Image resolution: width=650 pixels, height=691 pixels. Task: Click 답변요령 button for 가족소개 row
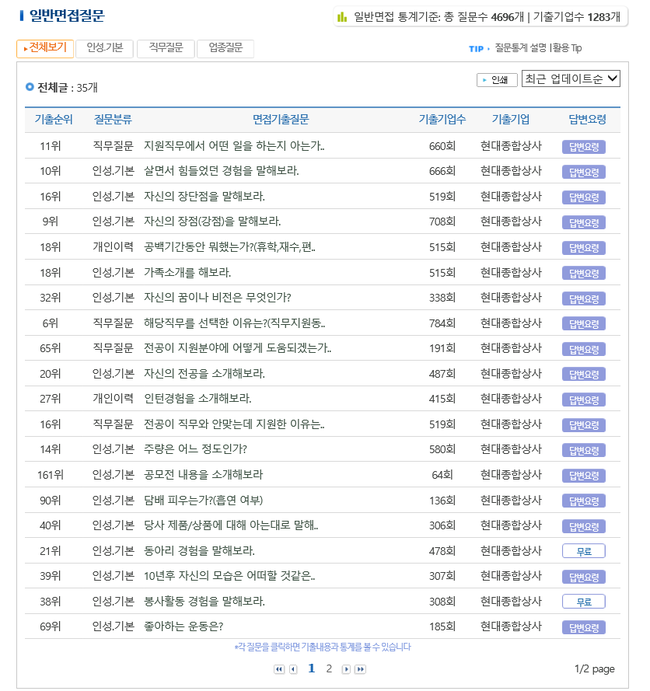tap(583, 274)
